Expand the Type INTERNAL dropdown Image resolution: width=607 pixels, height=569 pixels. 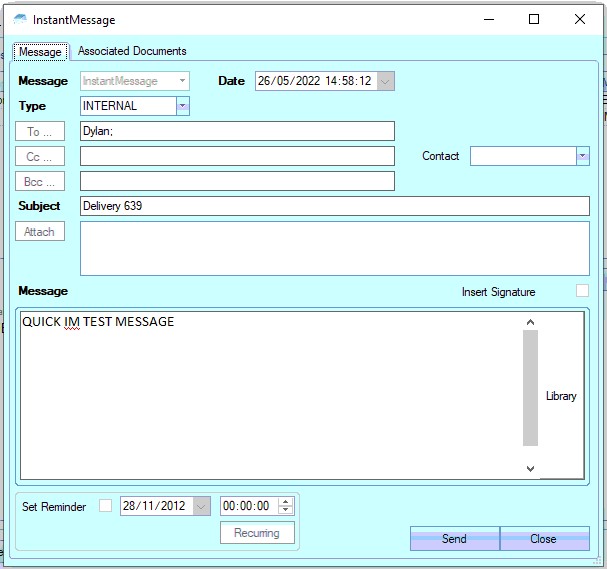click(x=182, y=106)
